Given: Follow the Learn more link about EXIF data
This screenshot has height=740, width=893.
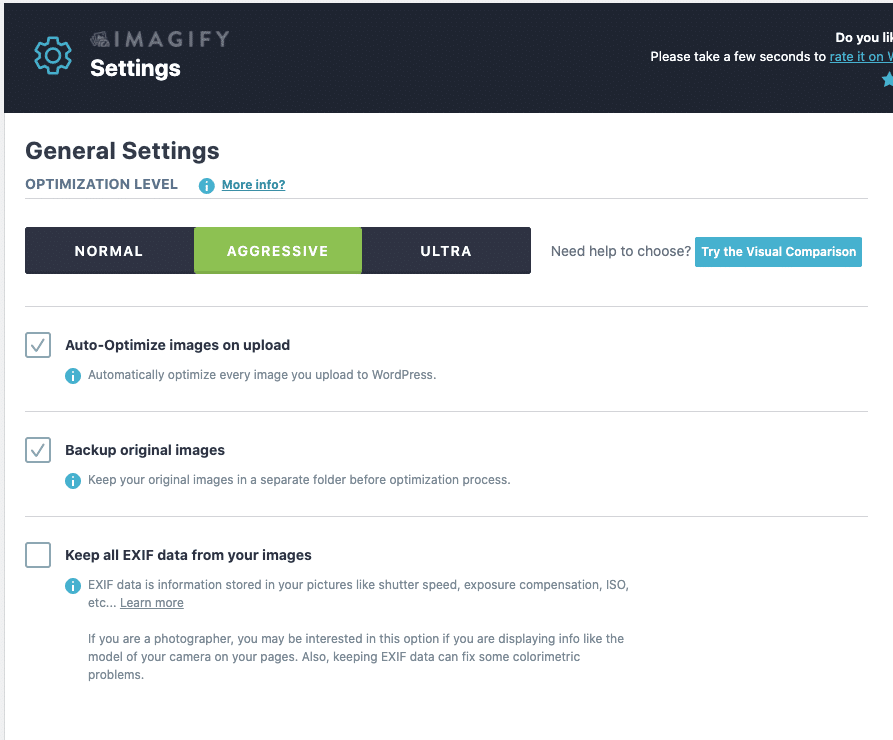Looking at the screenshot, I should pyautogui.click(x=151, y=602).
